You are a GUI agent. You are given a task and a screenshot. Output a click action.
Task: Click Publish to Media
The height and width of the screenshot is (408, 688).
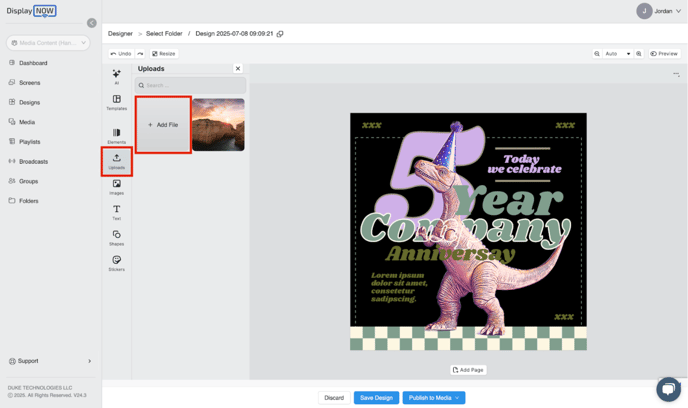434,398
